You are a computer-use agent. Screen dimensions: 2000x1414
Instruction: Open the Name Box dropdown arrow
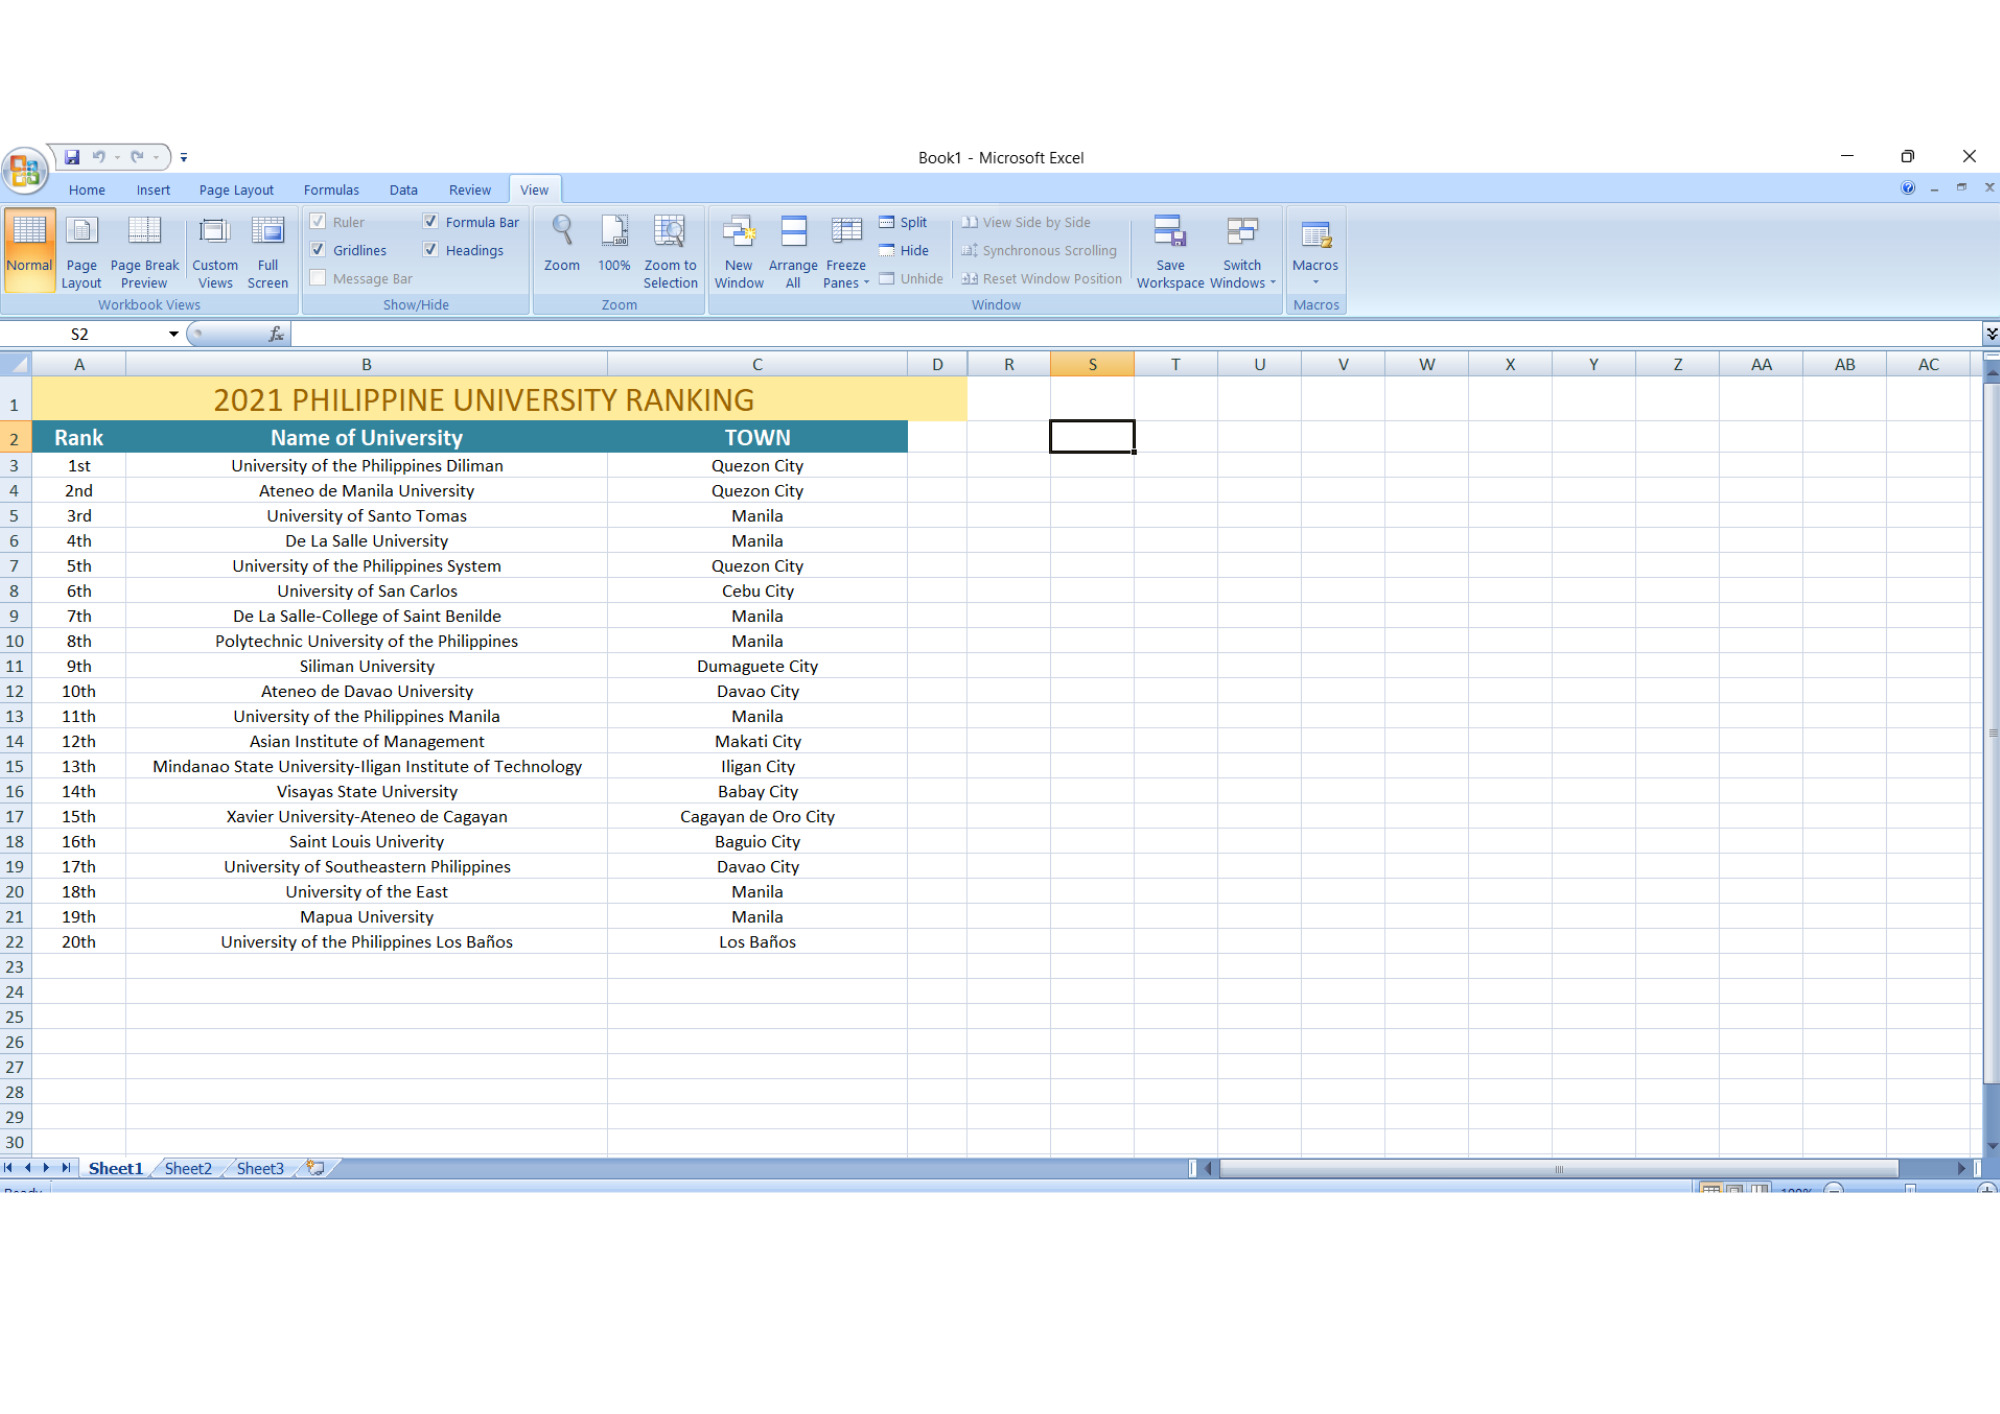pyautogui.click(x=173, y=334)
